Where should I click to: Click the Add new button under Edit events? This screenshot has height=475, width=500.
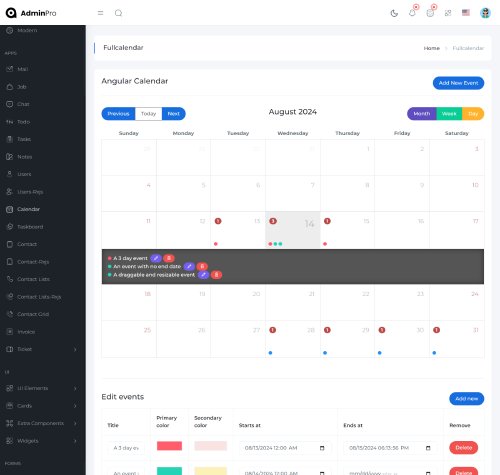466,399
